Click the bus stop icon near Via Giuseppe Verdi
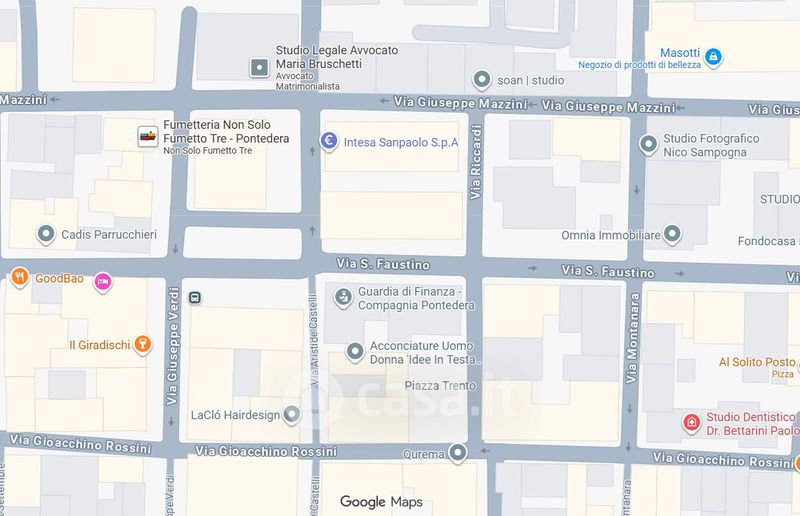 (194, 298)
